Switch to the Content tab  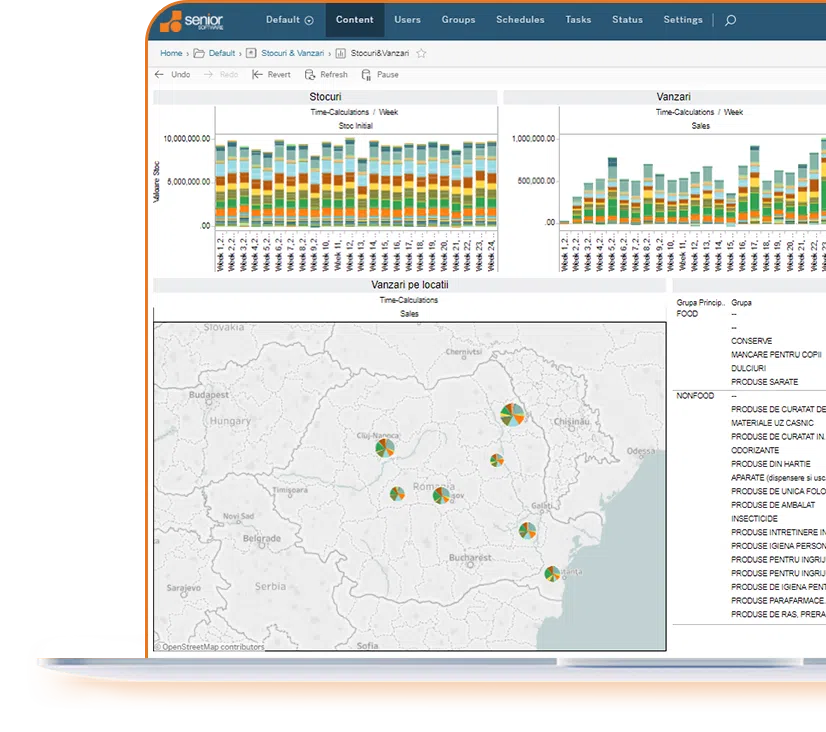coord(354,20)
